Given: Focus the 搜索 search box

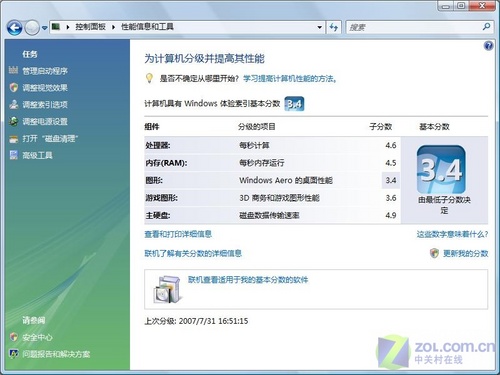Looking at the screenshot, I should [x=414, y=27].
